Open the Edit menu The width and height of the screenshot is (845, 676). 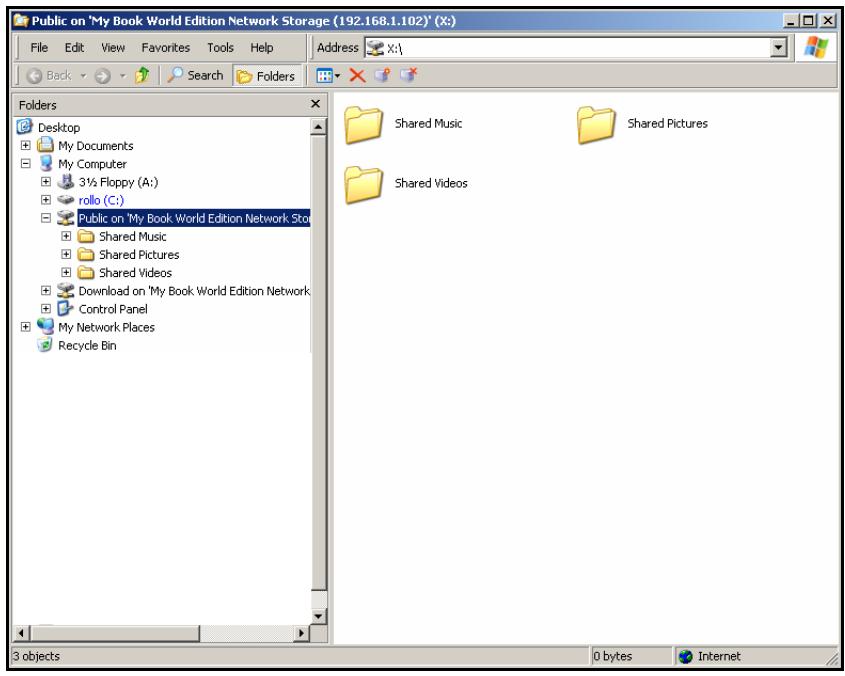[x=74, y=47]
